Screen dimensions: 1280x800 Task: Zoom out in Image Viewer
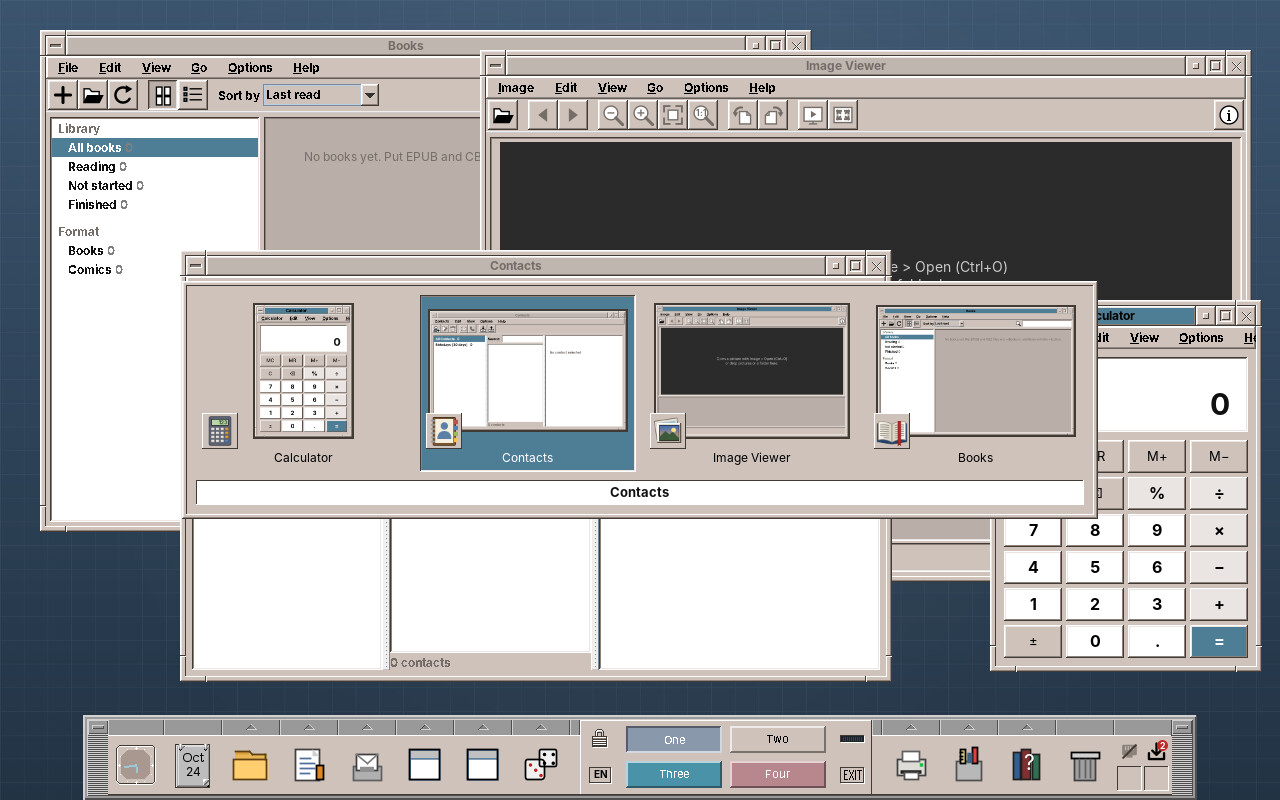[x=613, y=115]
